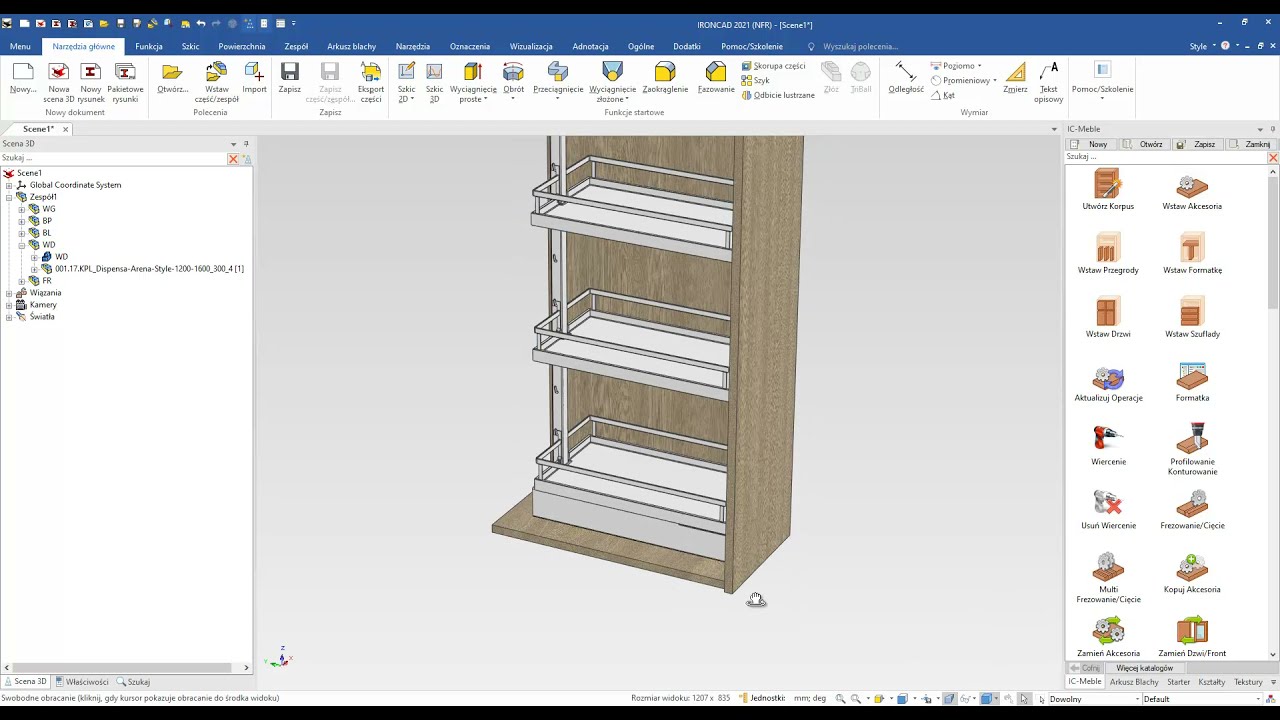This screenshot has width=1280, height=720.
Task: Click the Usuń Wiercenie icon
Action: point(1108,506)
